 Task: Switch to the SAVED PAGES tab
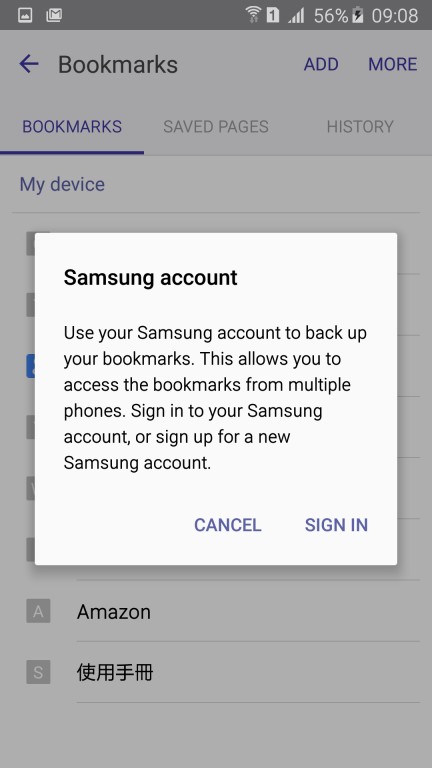216,126
